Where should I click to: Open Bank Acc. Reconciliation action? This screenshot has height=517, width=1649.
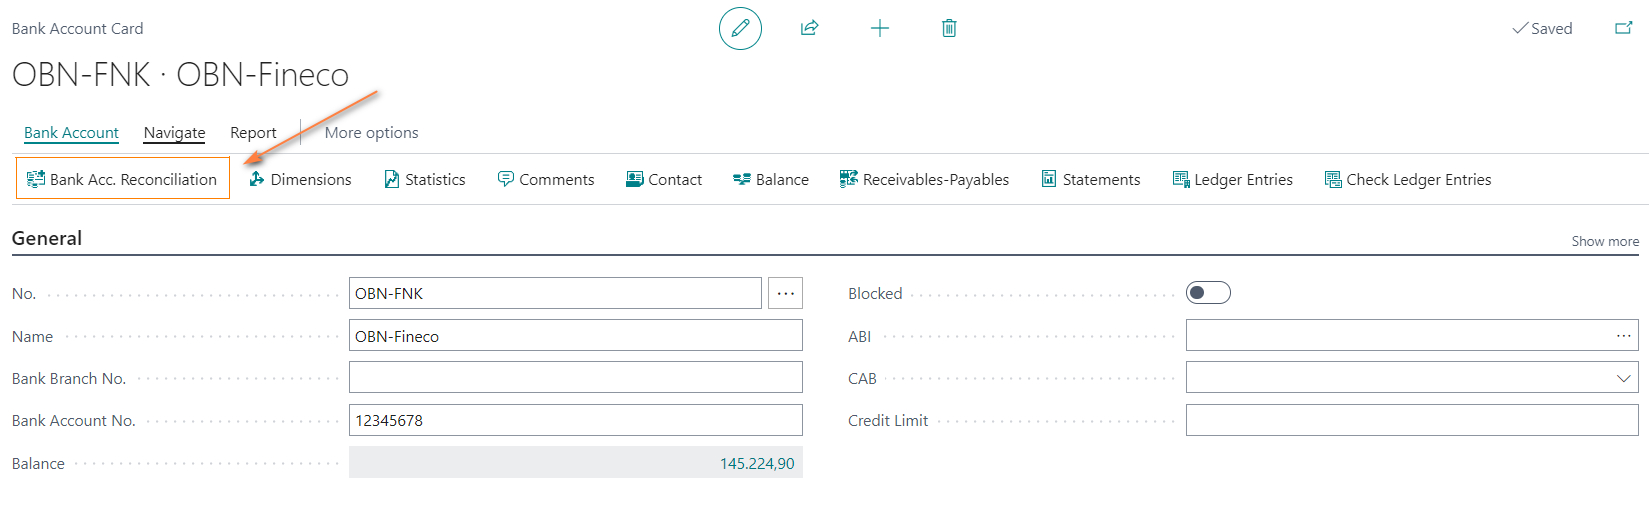pos(122,179)
